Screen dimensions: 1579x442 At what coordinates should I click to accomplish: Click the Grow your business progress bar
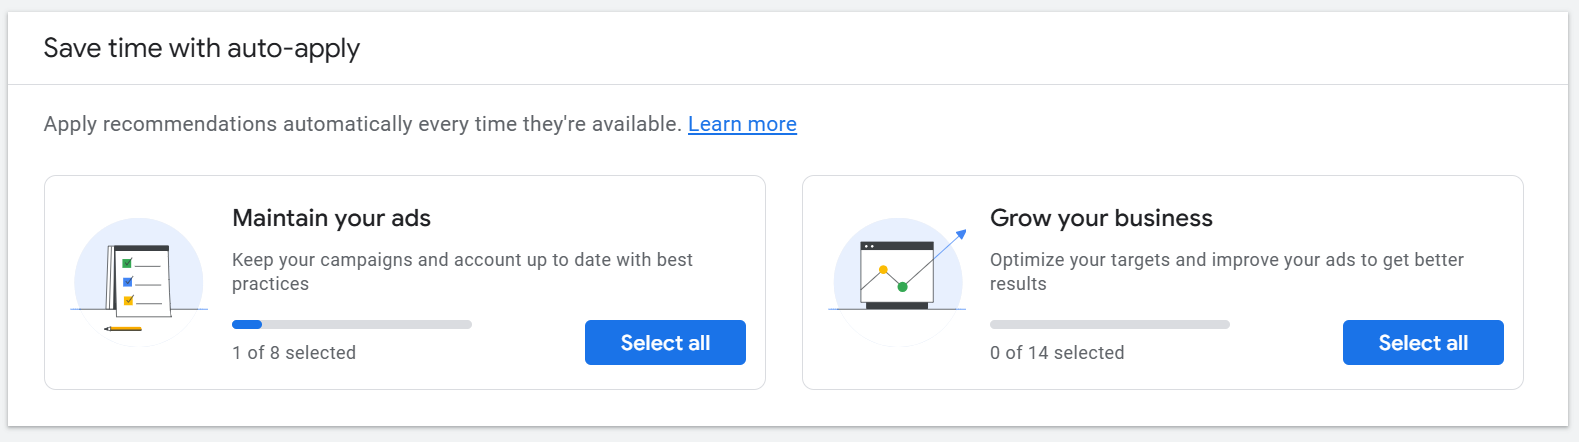pos(1109,324)
